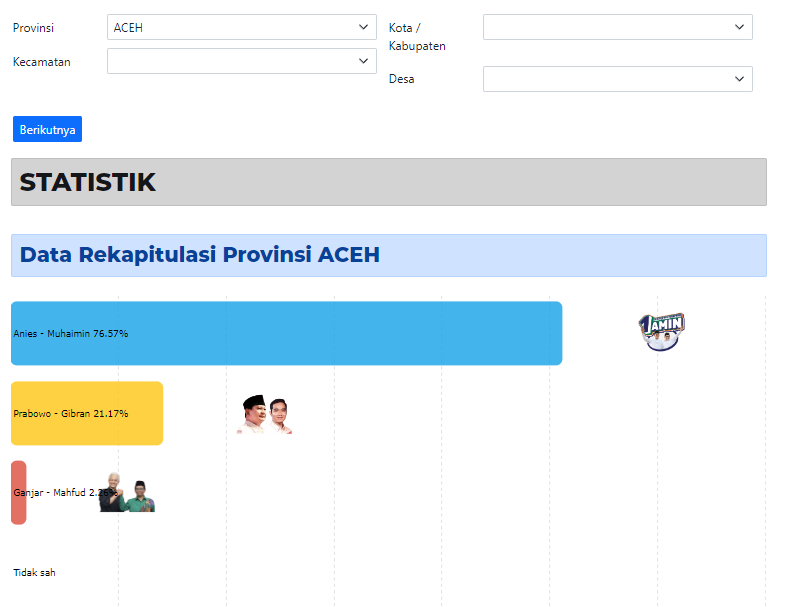This screenshot has width=790, height=607.
Task: Expand the Kecamatan dropdown
Action: (241, 61)
